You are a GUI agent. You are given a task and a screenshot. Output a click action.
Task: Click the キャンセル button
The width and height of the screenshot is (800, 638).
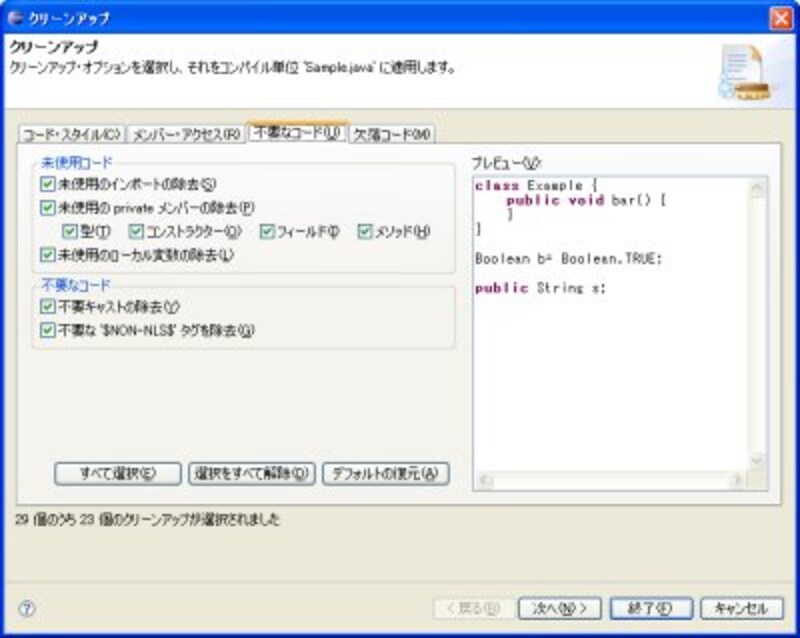[742, 608]
